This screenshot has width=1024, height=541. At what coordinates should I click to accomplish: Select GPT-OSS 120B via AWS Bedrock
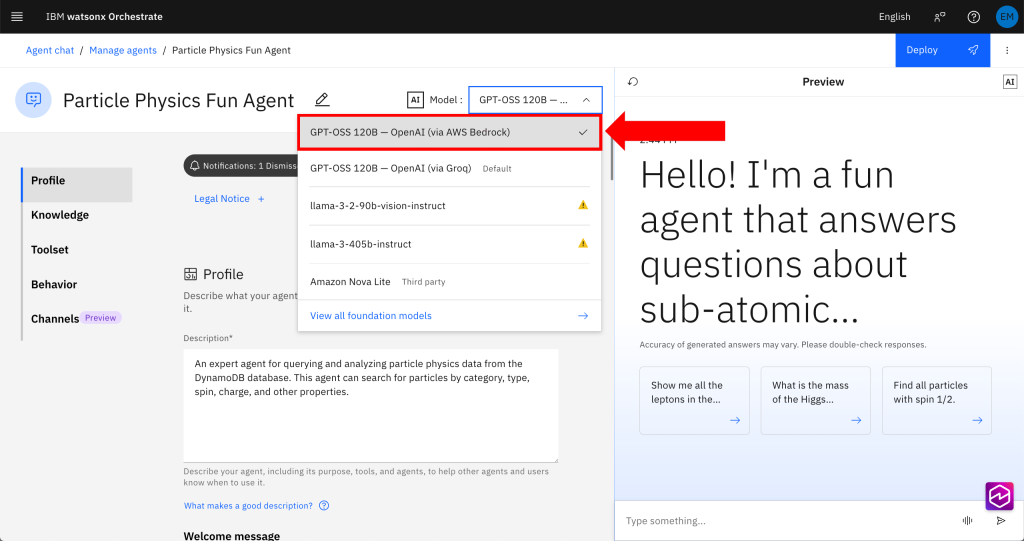pyautogui.click(x=449, y=132)
